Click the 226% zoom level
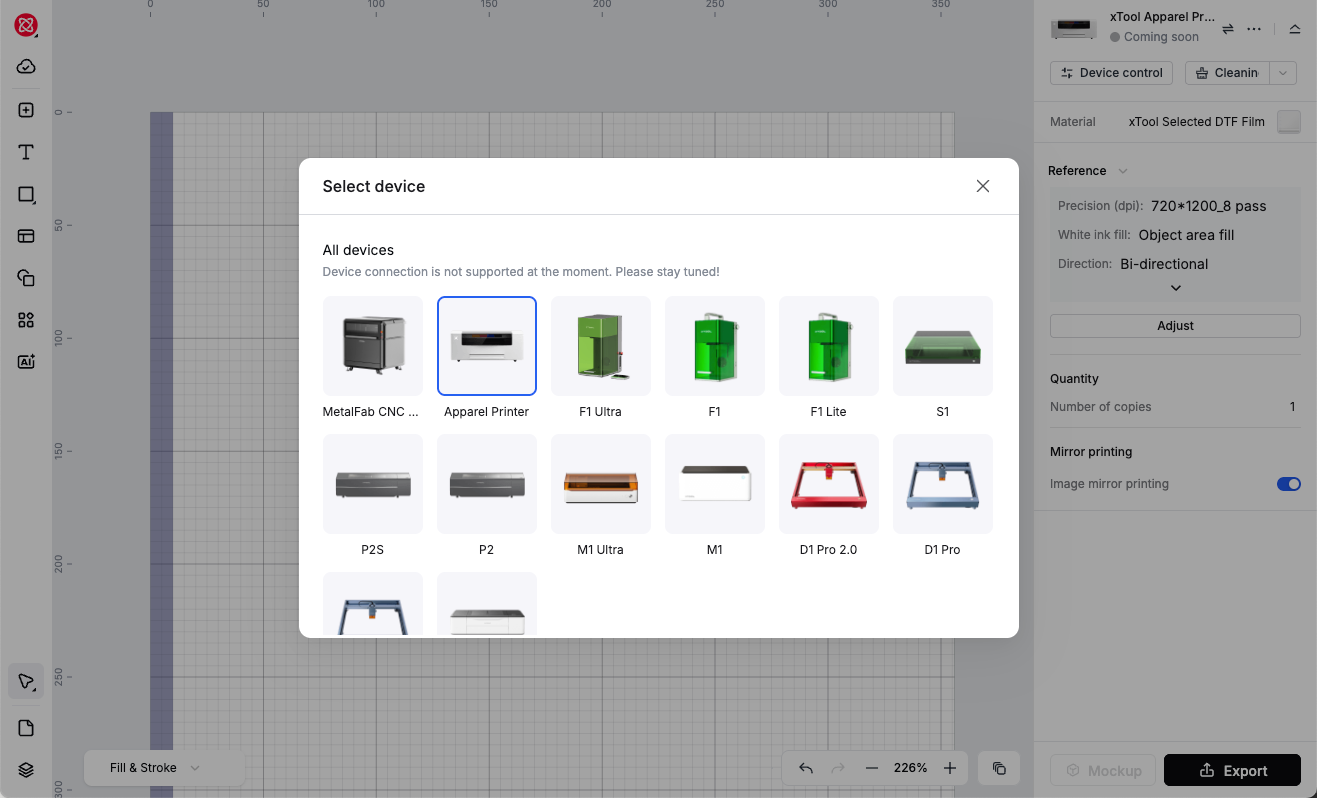Screen dimensions: 1317x798 [911, 768]
